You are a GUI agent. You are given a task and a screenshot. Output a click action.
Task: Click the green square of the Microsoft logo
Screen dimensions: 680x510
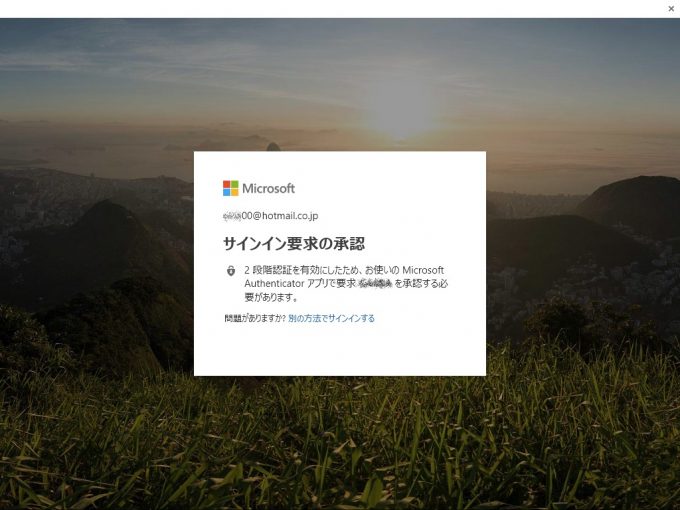235,184
